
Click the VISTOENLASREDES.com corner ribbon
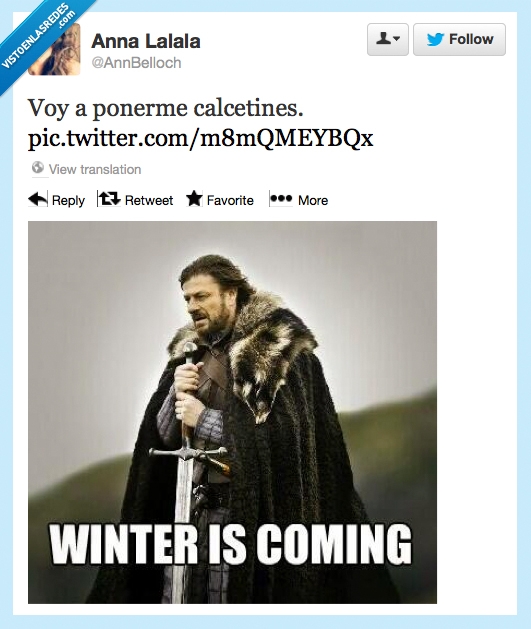[40, 38]
